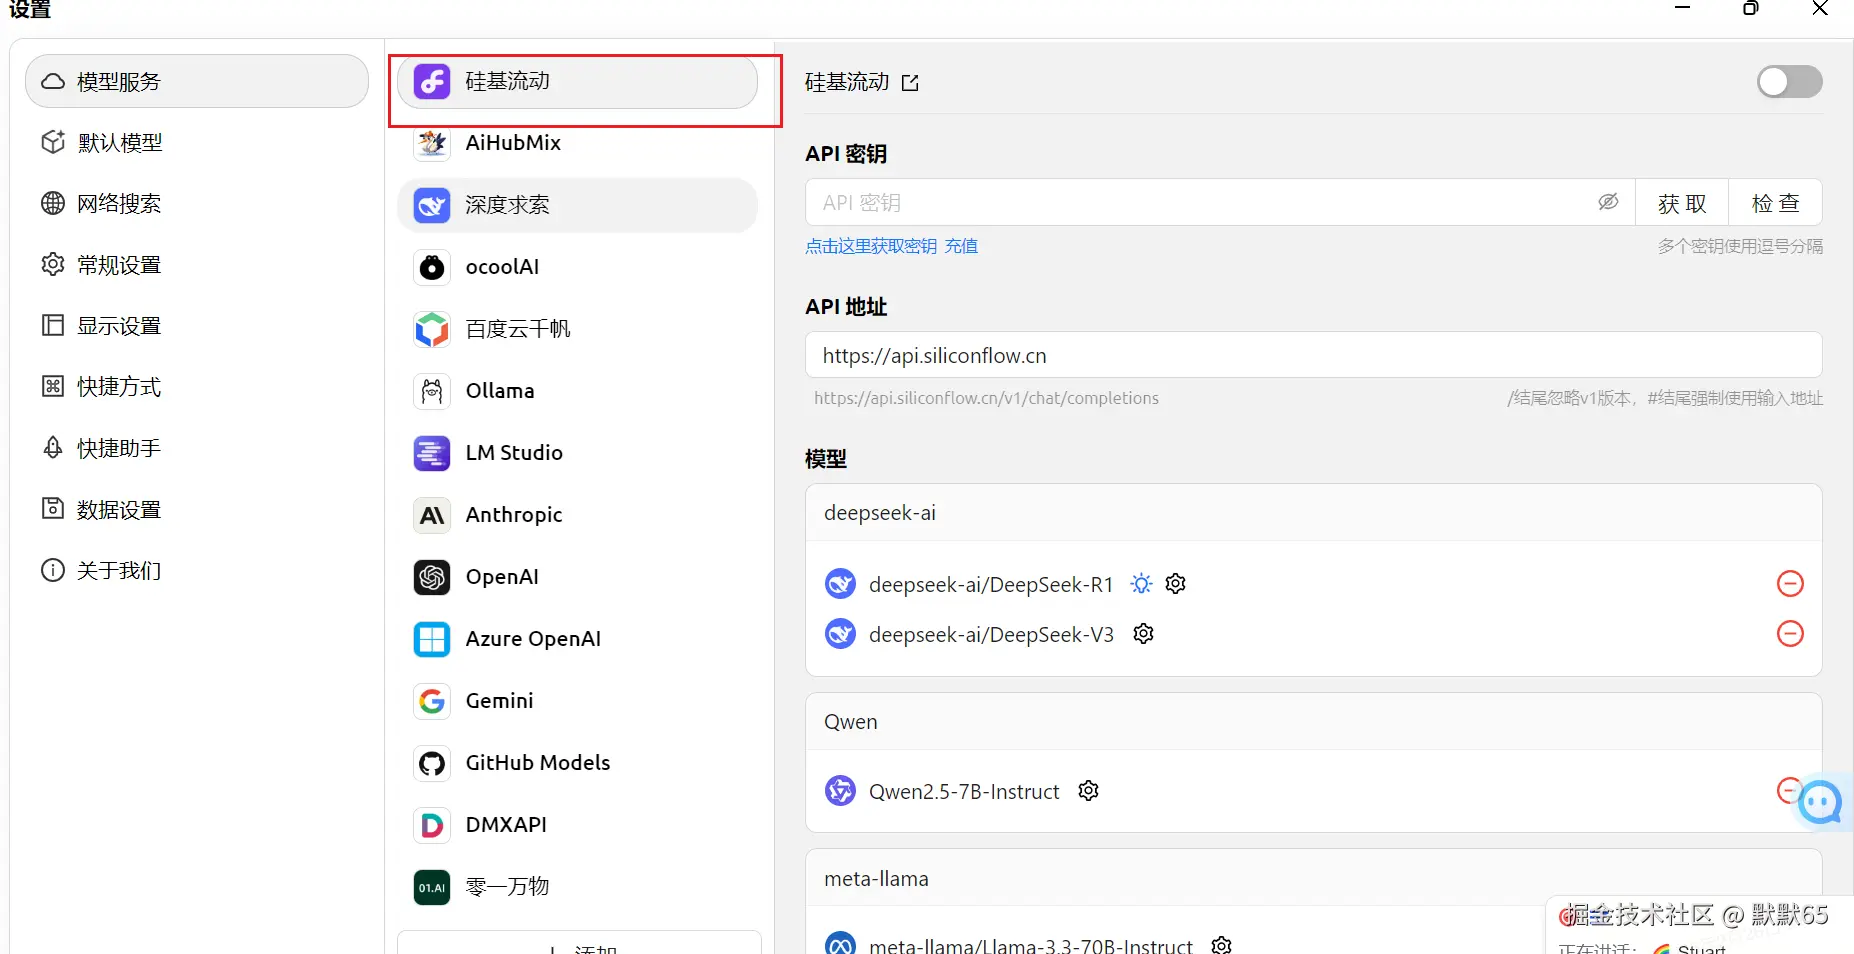The height and width of the screenshot is (954, 1854).
Task: Click the deepseek-ai/DeepSeek-V3 model name
Action: pyautogui.click(x=991, y=634)
